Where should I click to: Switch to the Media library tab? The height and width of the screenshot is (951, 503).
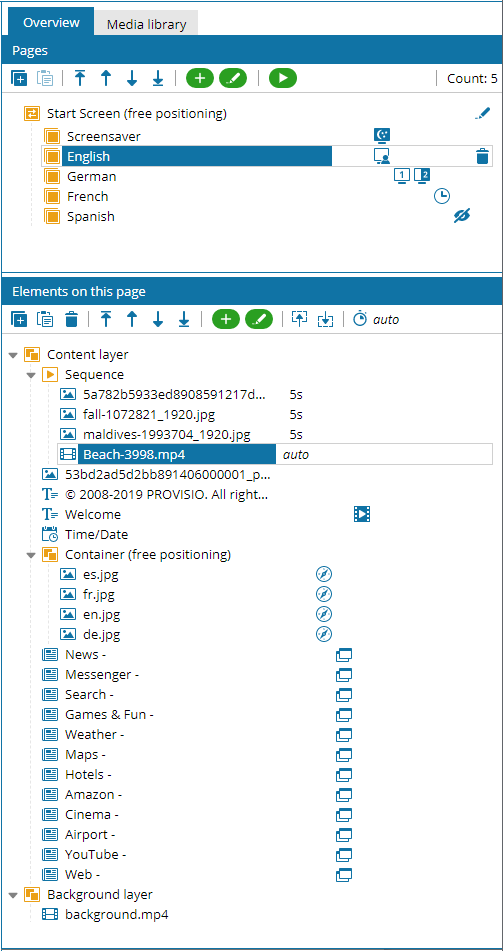[146, 25]
